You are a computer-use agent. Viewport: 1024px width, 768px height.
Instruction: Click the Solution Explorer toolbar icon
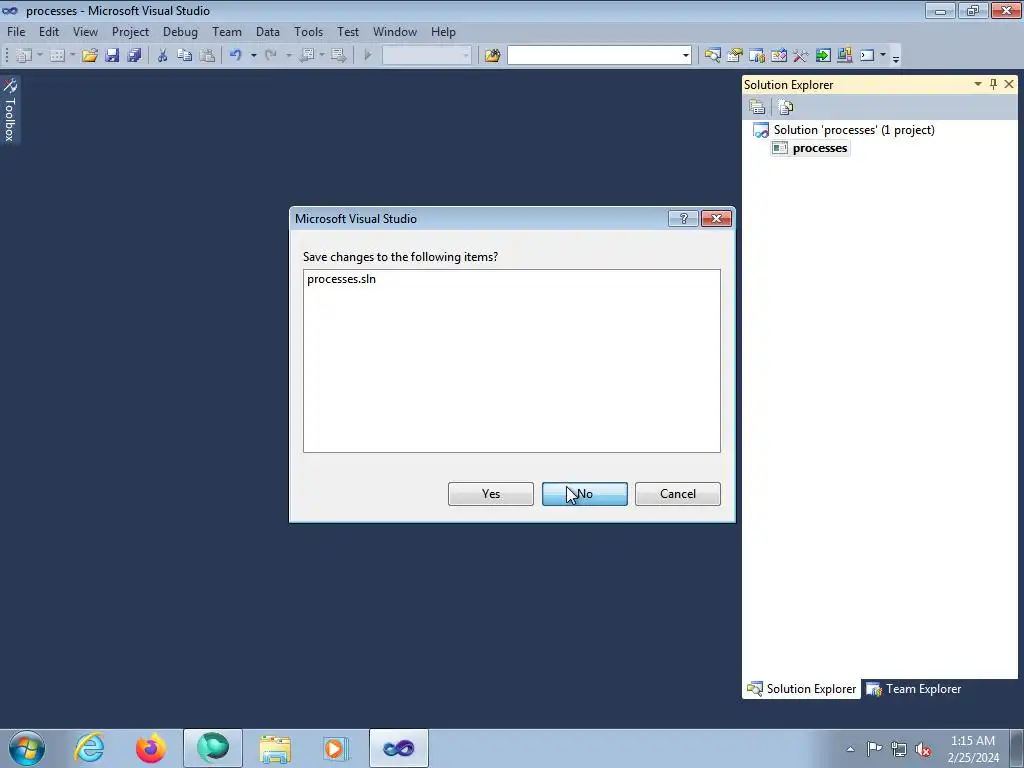(x=712, y=56)
